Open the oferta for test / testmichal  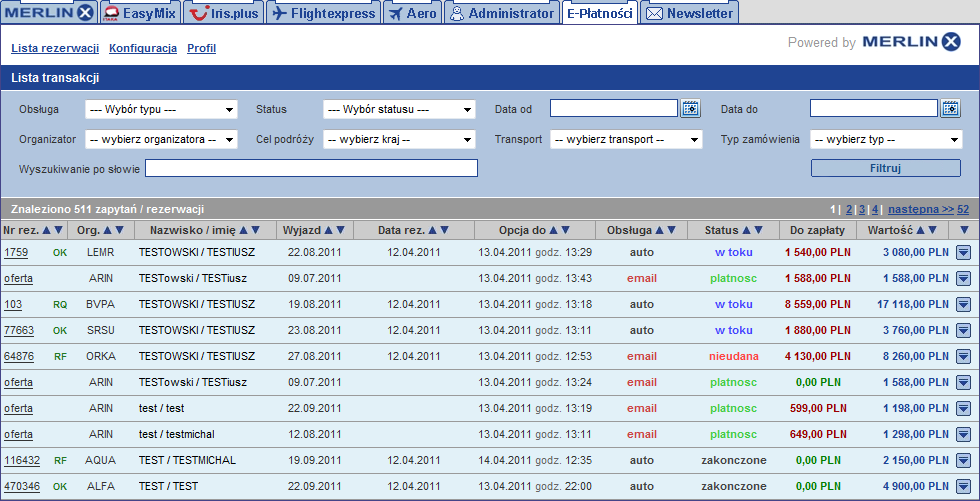18,434
